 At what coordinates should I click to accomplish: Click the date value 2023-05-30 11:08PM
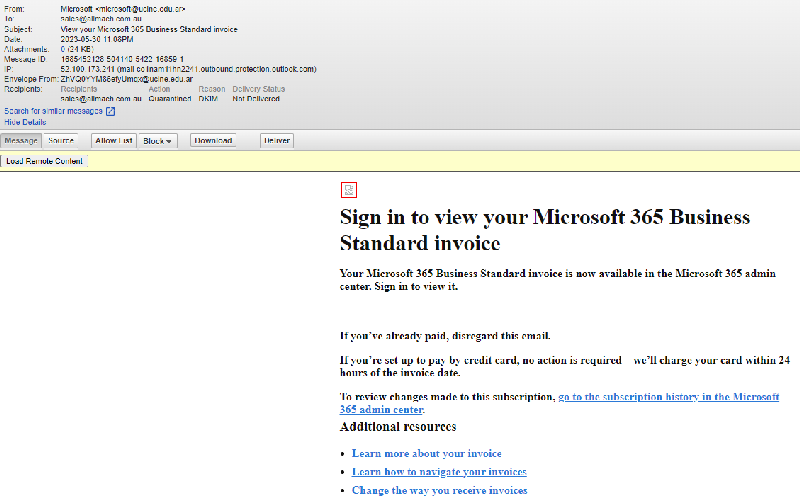pyautogui.click(x=97, y=39)
